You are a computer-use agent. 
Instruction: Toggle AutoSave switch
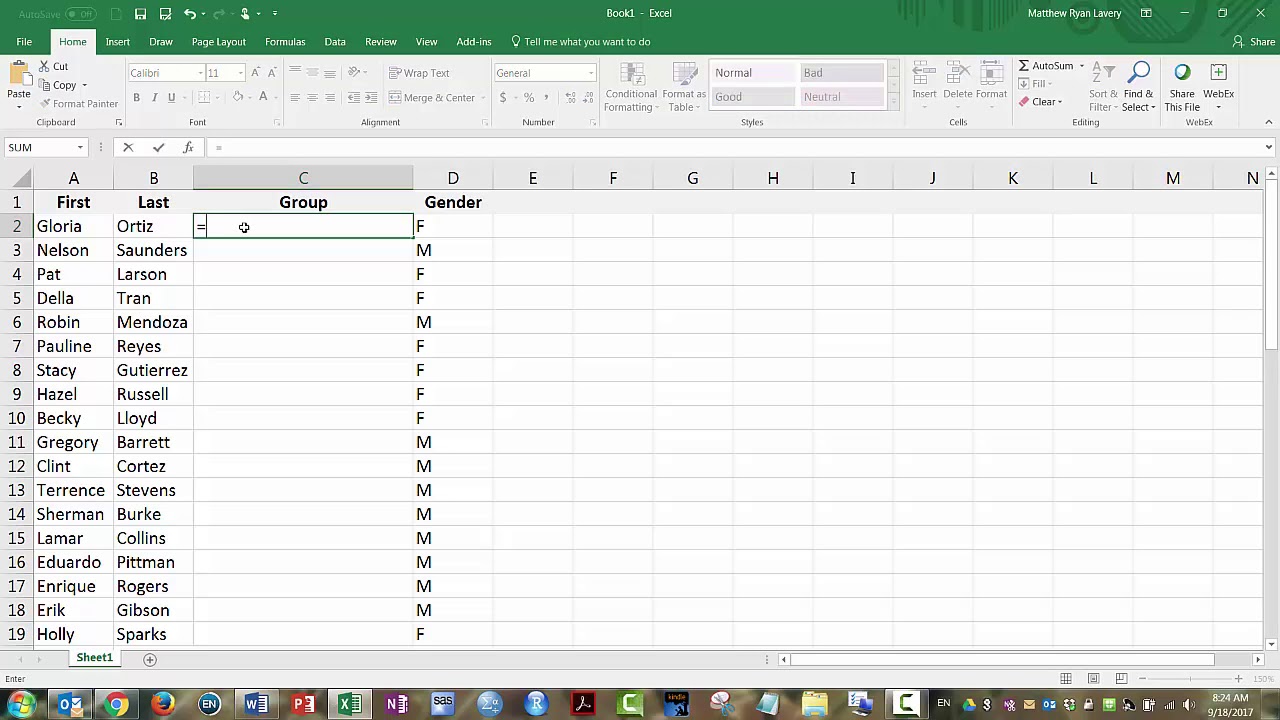(x=81, y=14)
